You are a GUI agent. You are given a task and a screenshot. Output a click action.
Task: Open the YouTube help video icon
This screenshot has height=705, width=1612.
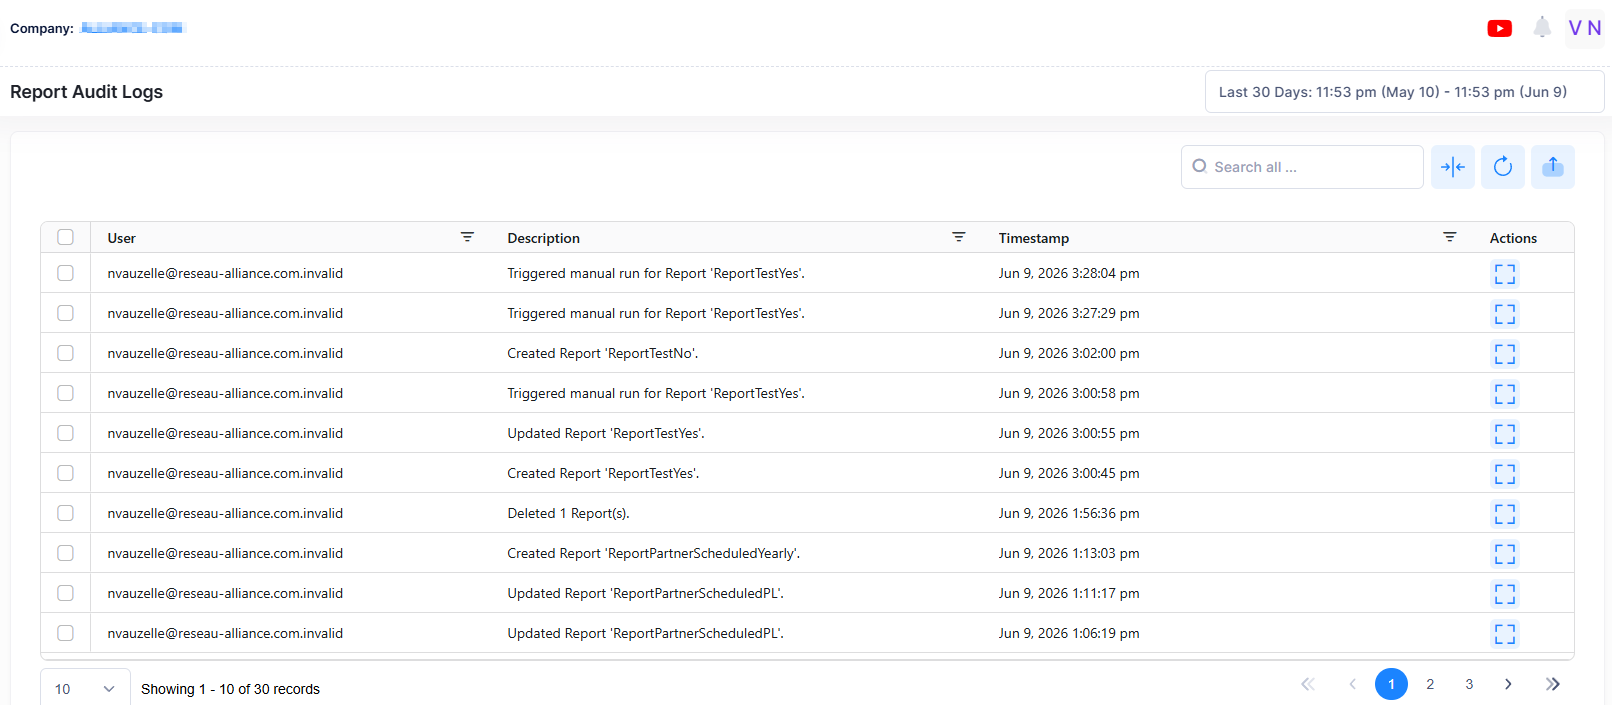pyautogui.click(x=1499, y=28)
